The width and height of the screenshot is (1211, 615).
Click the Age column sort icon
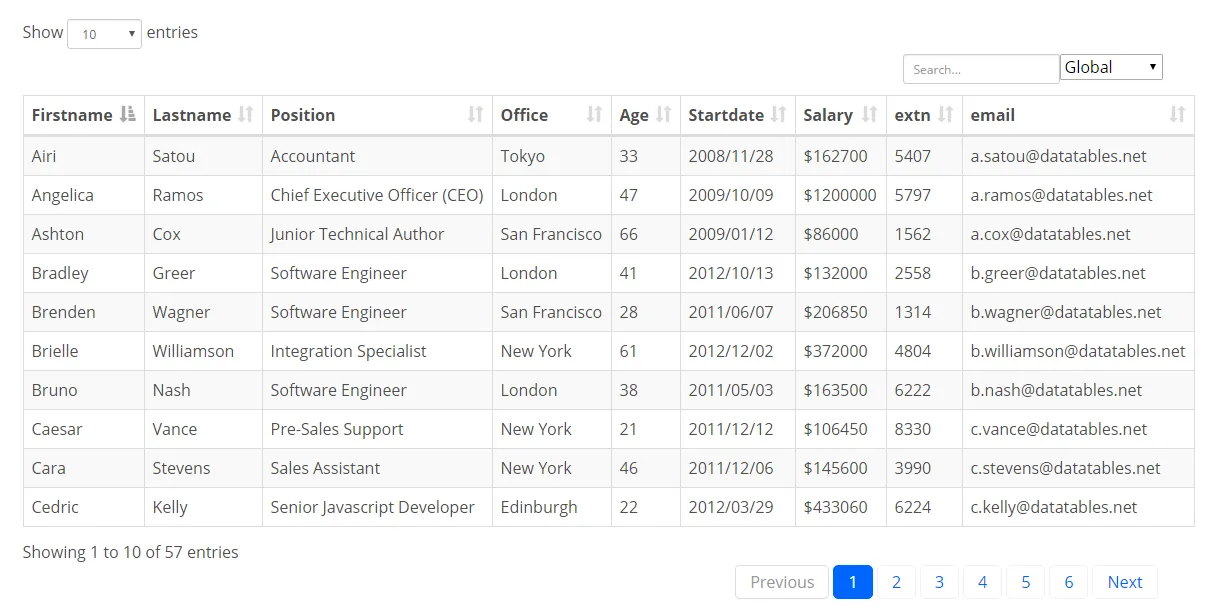pyautogui.click(x=664, y=115)
